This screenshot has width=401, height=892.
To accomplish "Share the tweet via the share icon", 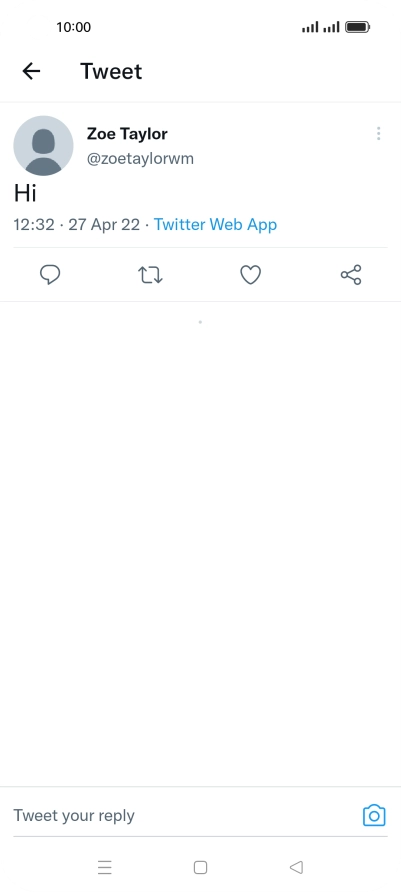I will click(351, 275).
